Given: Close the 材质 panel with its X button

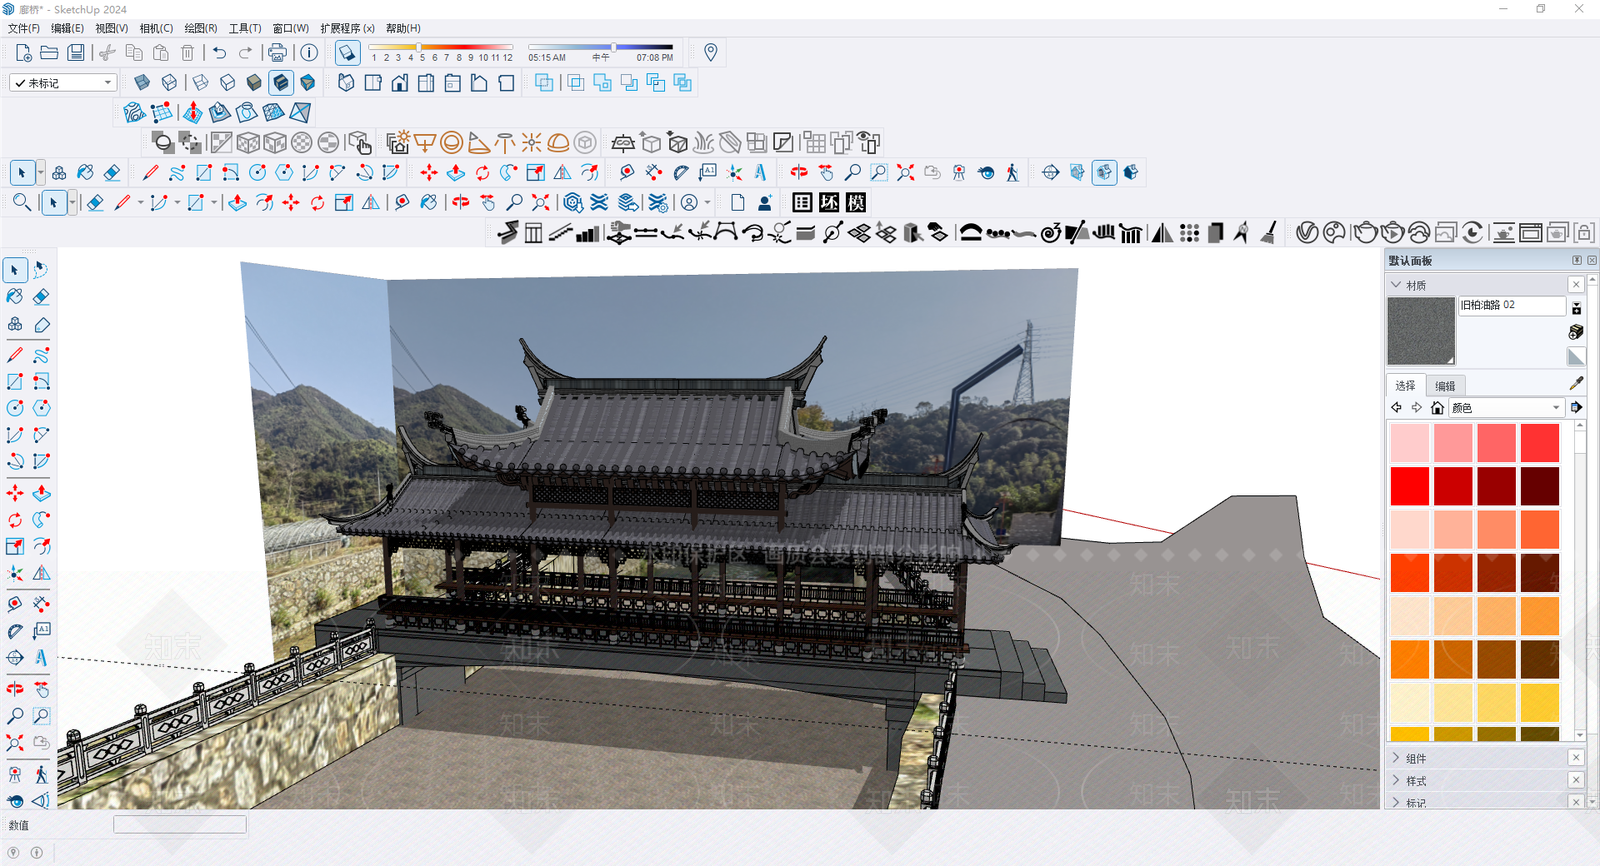Looking at the screenshot, I should pyautogui.click(x=1576, y=285).
